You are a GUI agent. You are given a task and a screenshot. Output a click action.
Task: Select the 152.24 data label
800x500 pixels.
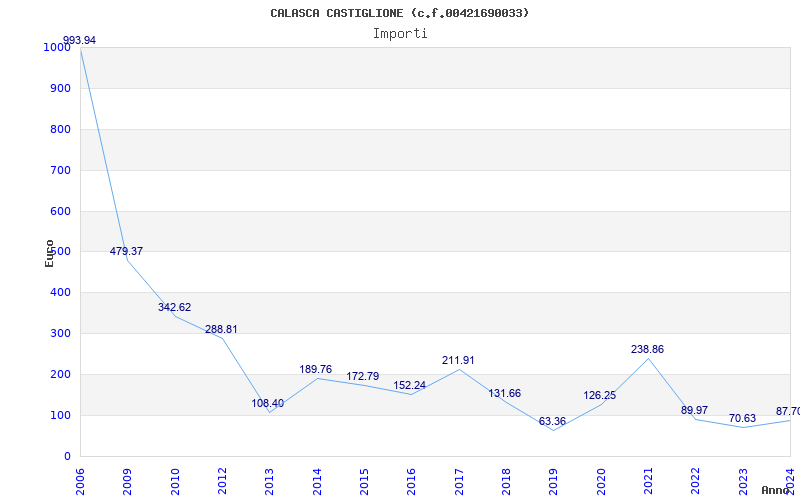pyautogui.click(x=409, y=385)
